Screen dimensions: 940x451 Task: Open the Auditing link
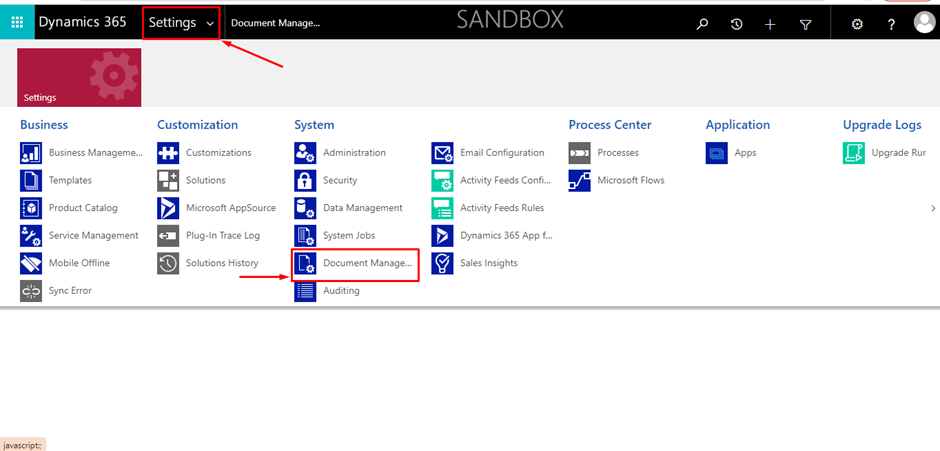pos(341,291)
